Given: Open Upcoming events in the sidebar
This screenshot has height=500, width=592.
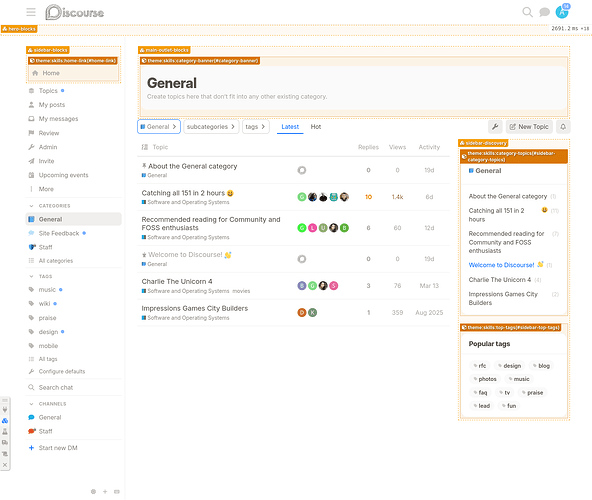Looking at the screenshot, I should [x=74, y=175].
